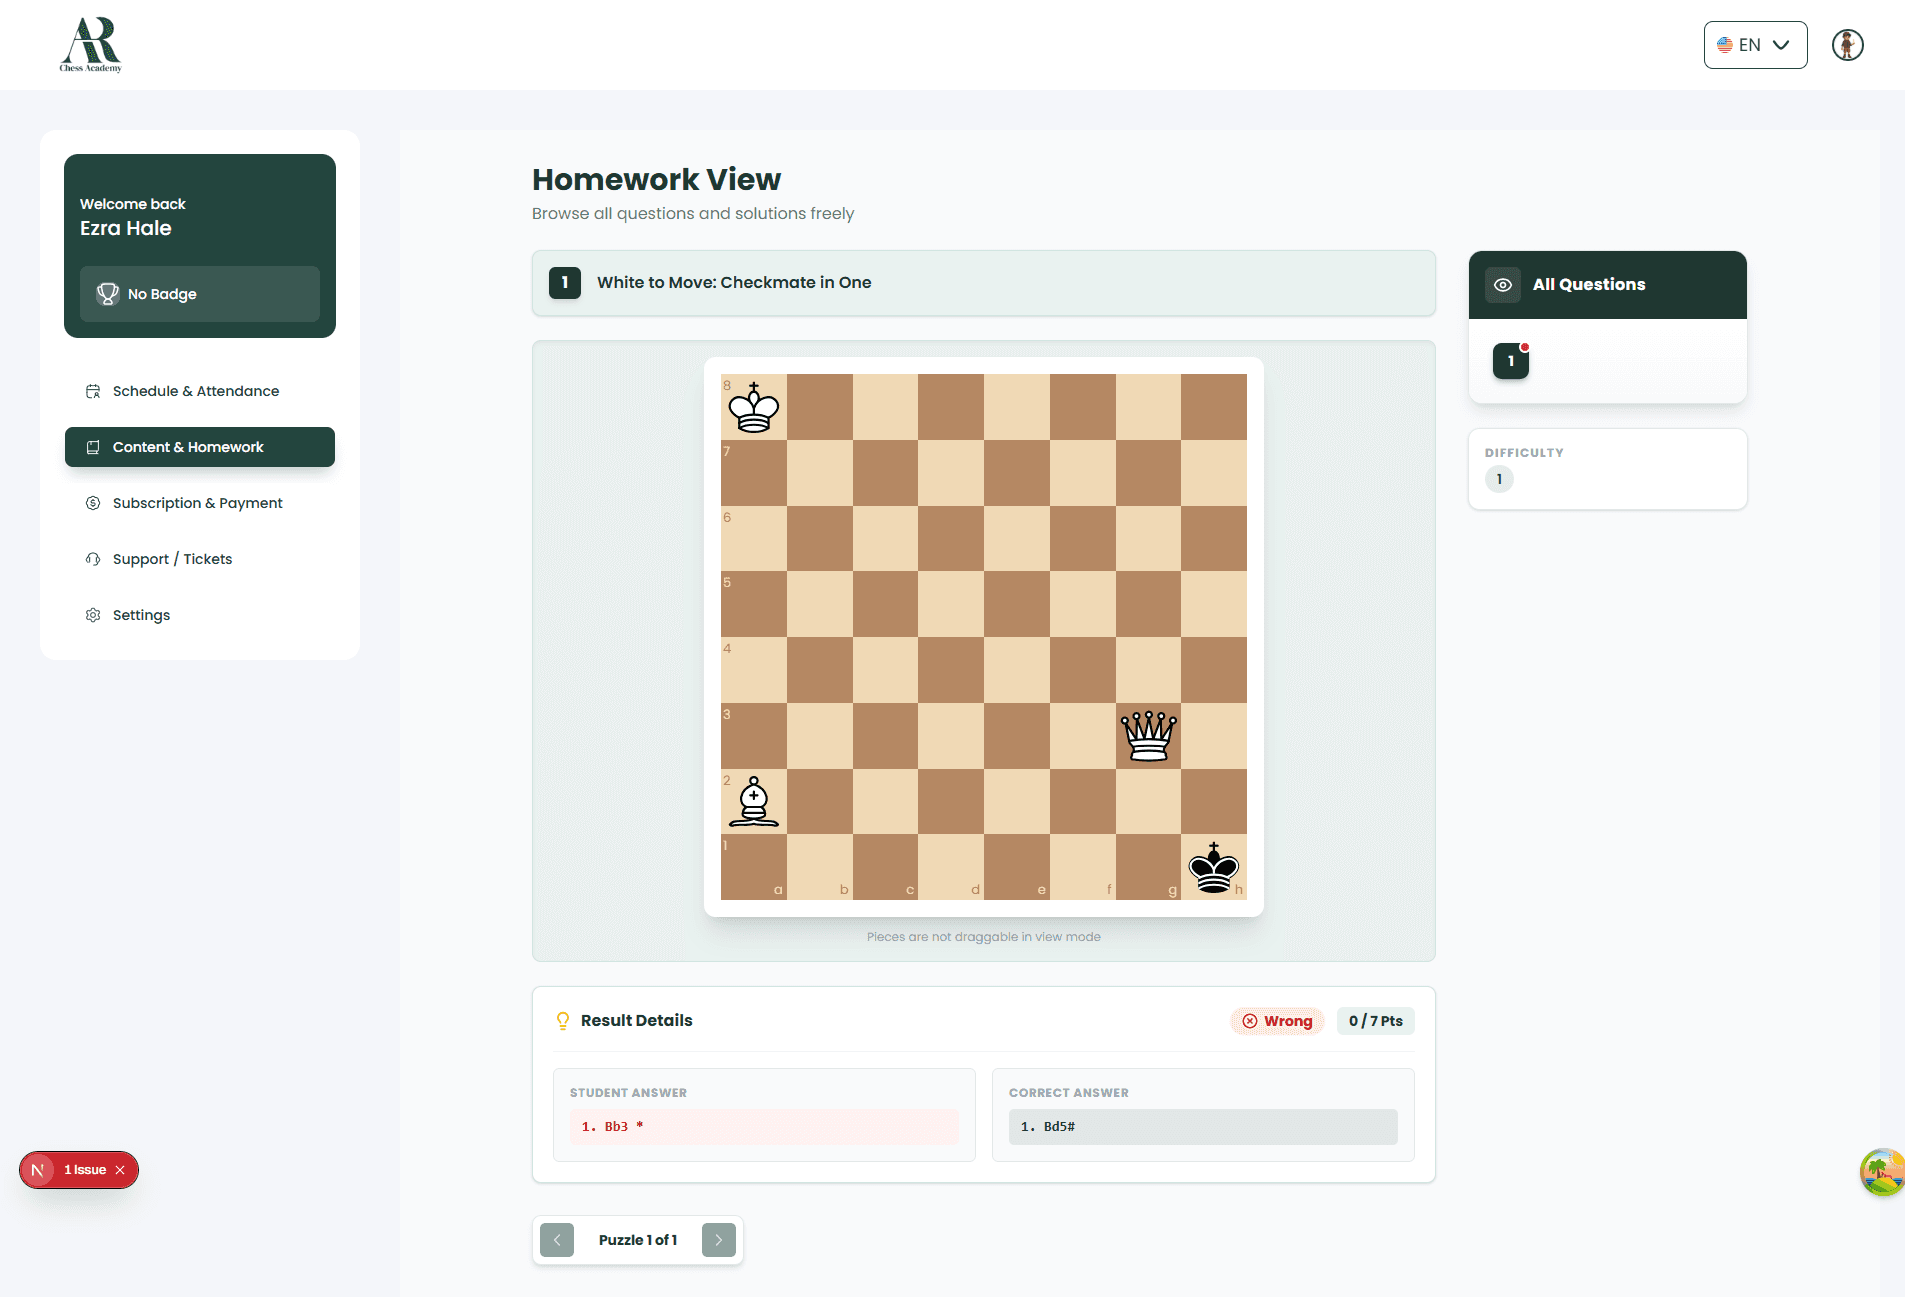
Task: Click the Puzzle 1 of 1 label
Action: (x=638, y=1240)
